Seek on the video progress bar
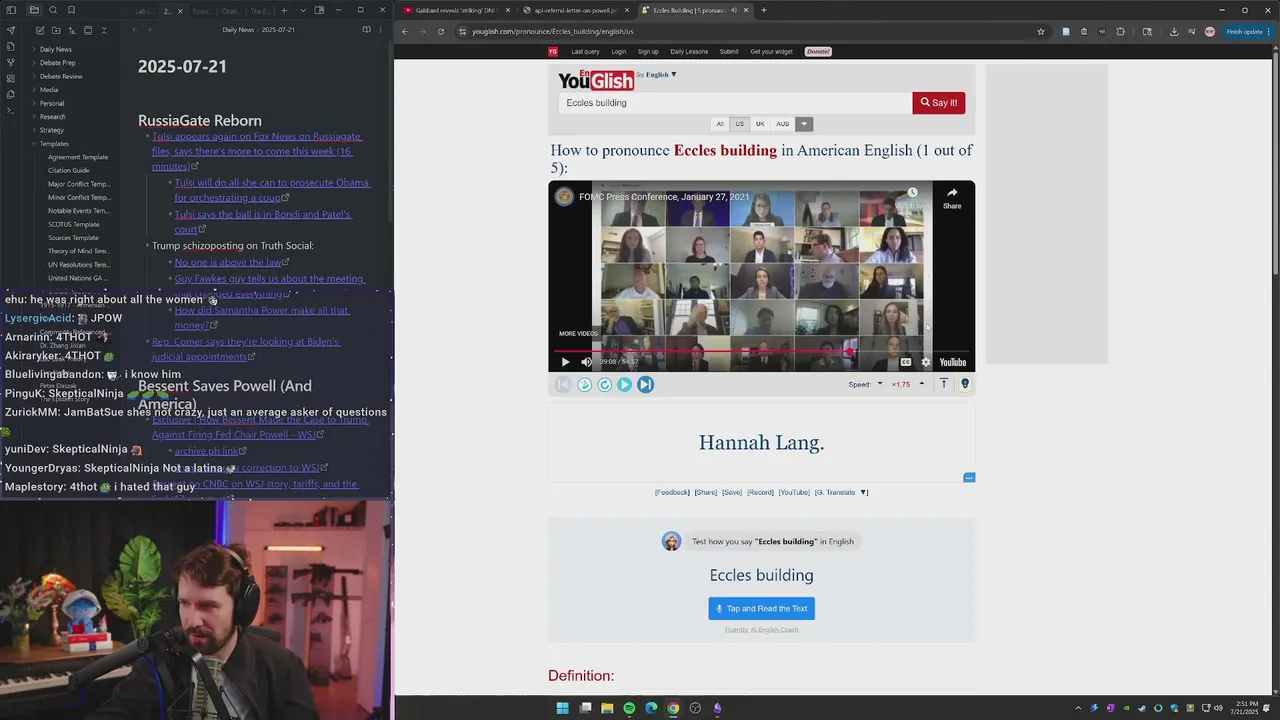The height and width of the screenshot is (720, 1280). [761, 352]
